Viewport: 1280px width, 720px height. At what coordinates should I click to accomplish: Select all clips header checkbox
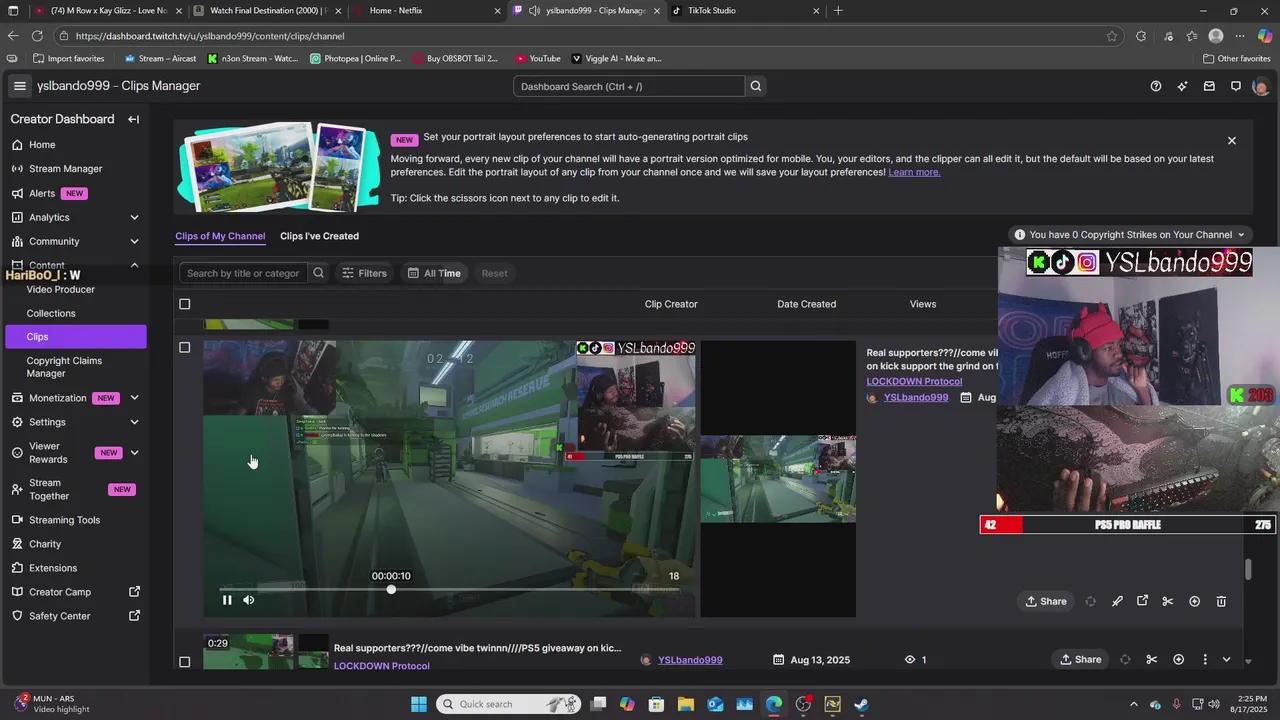(184, 304)
